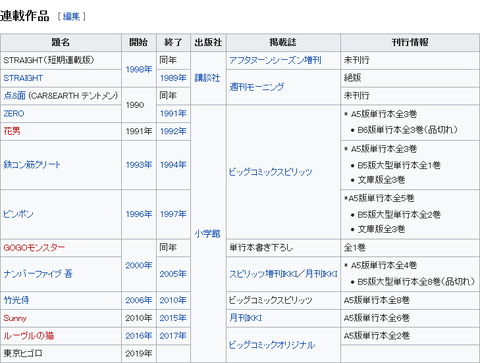Open the 2016年 year link

(139, 336)
